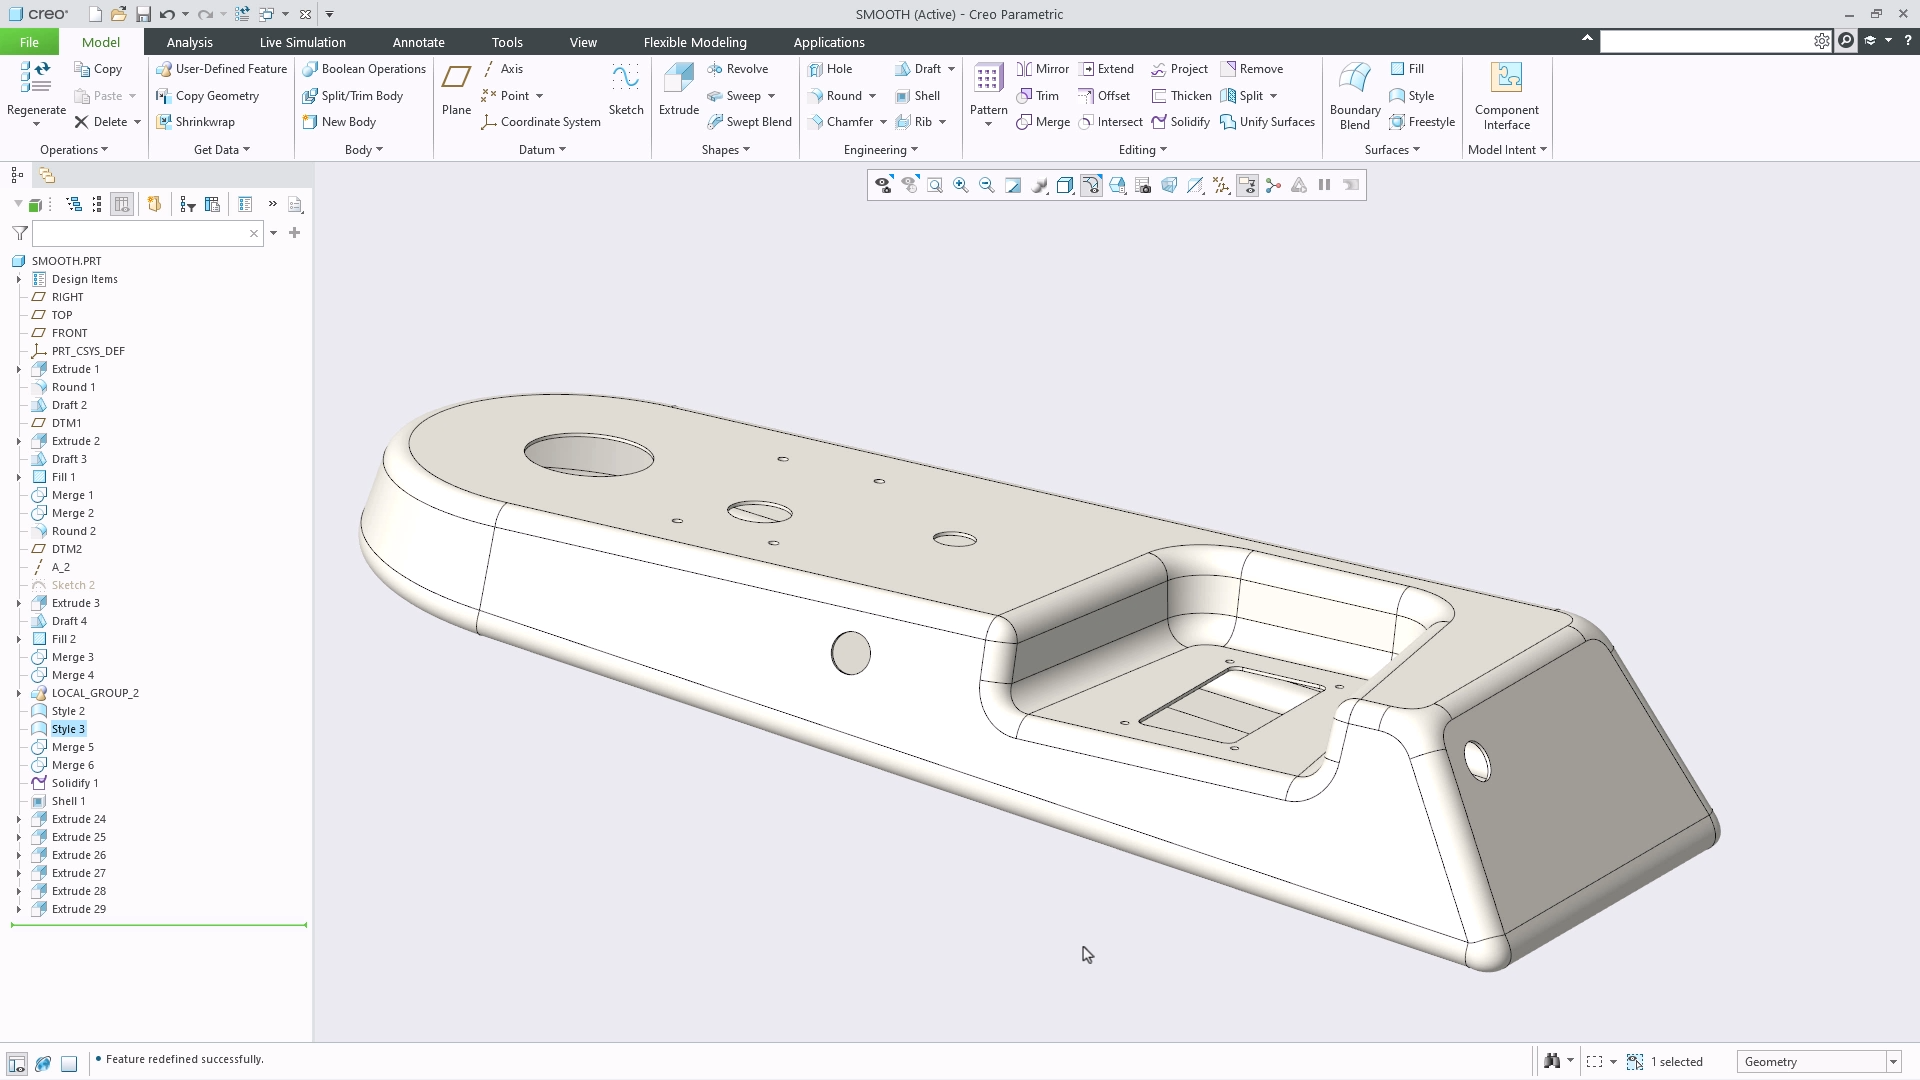Pick the Solidify tool in Editing
Screen dimensions: 1920x1080
(x=1180, y=122)
